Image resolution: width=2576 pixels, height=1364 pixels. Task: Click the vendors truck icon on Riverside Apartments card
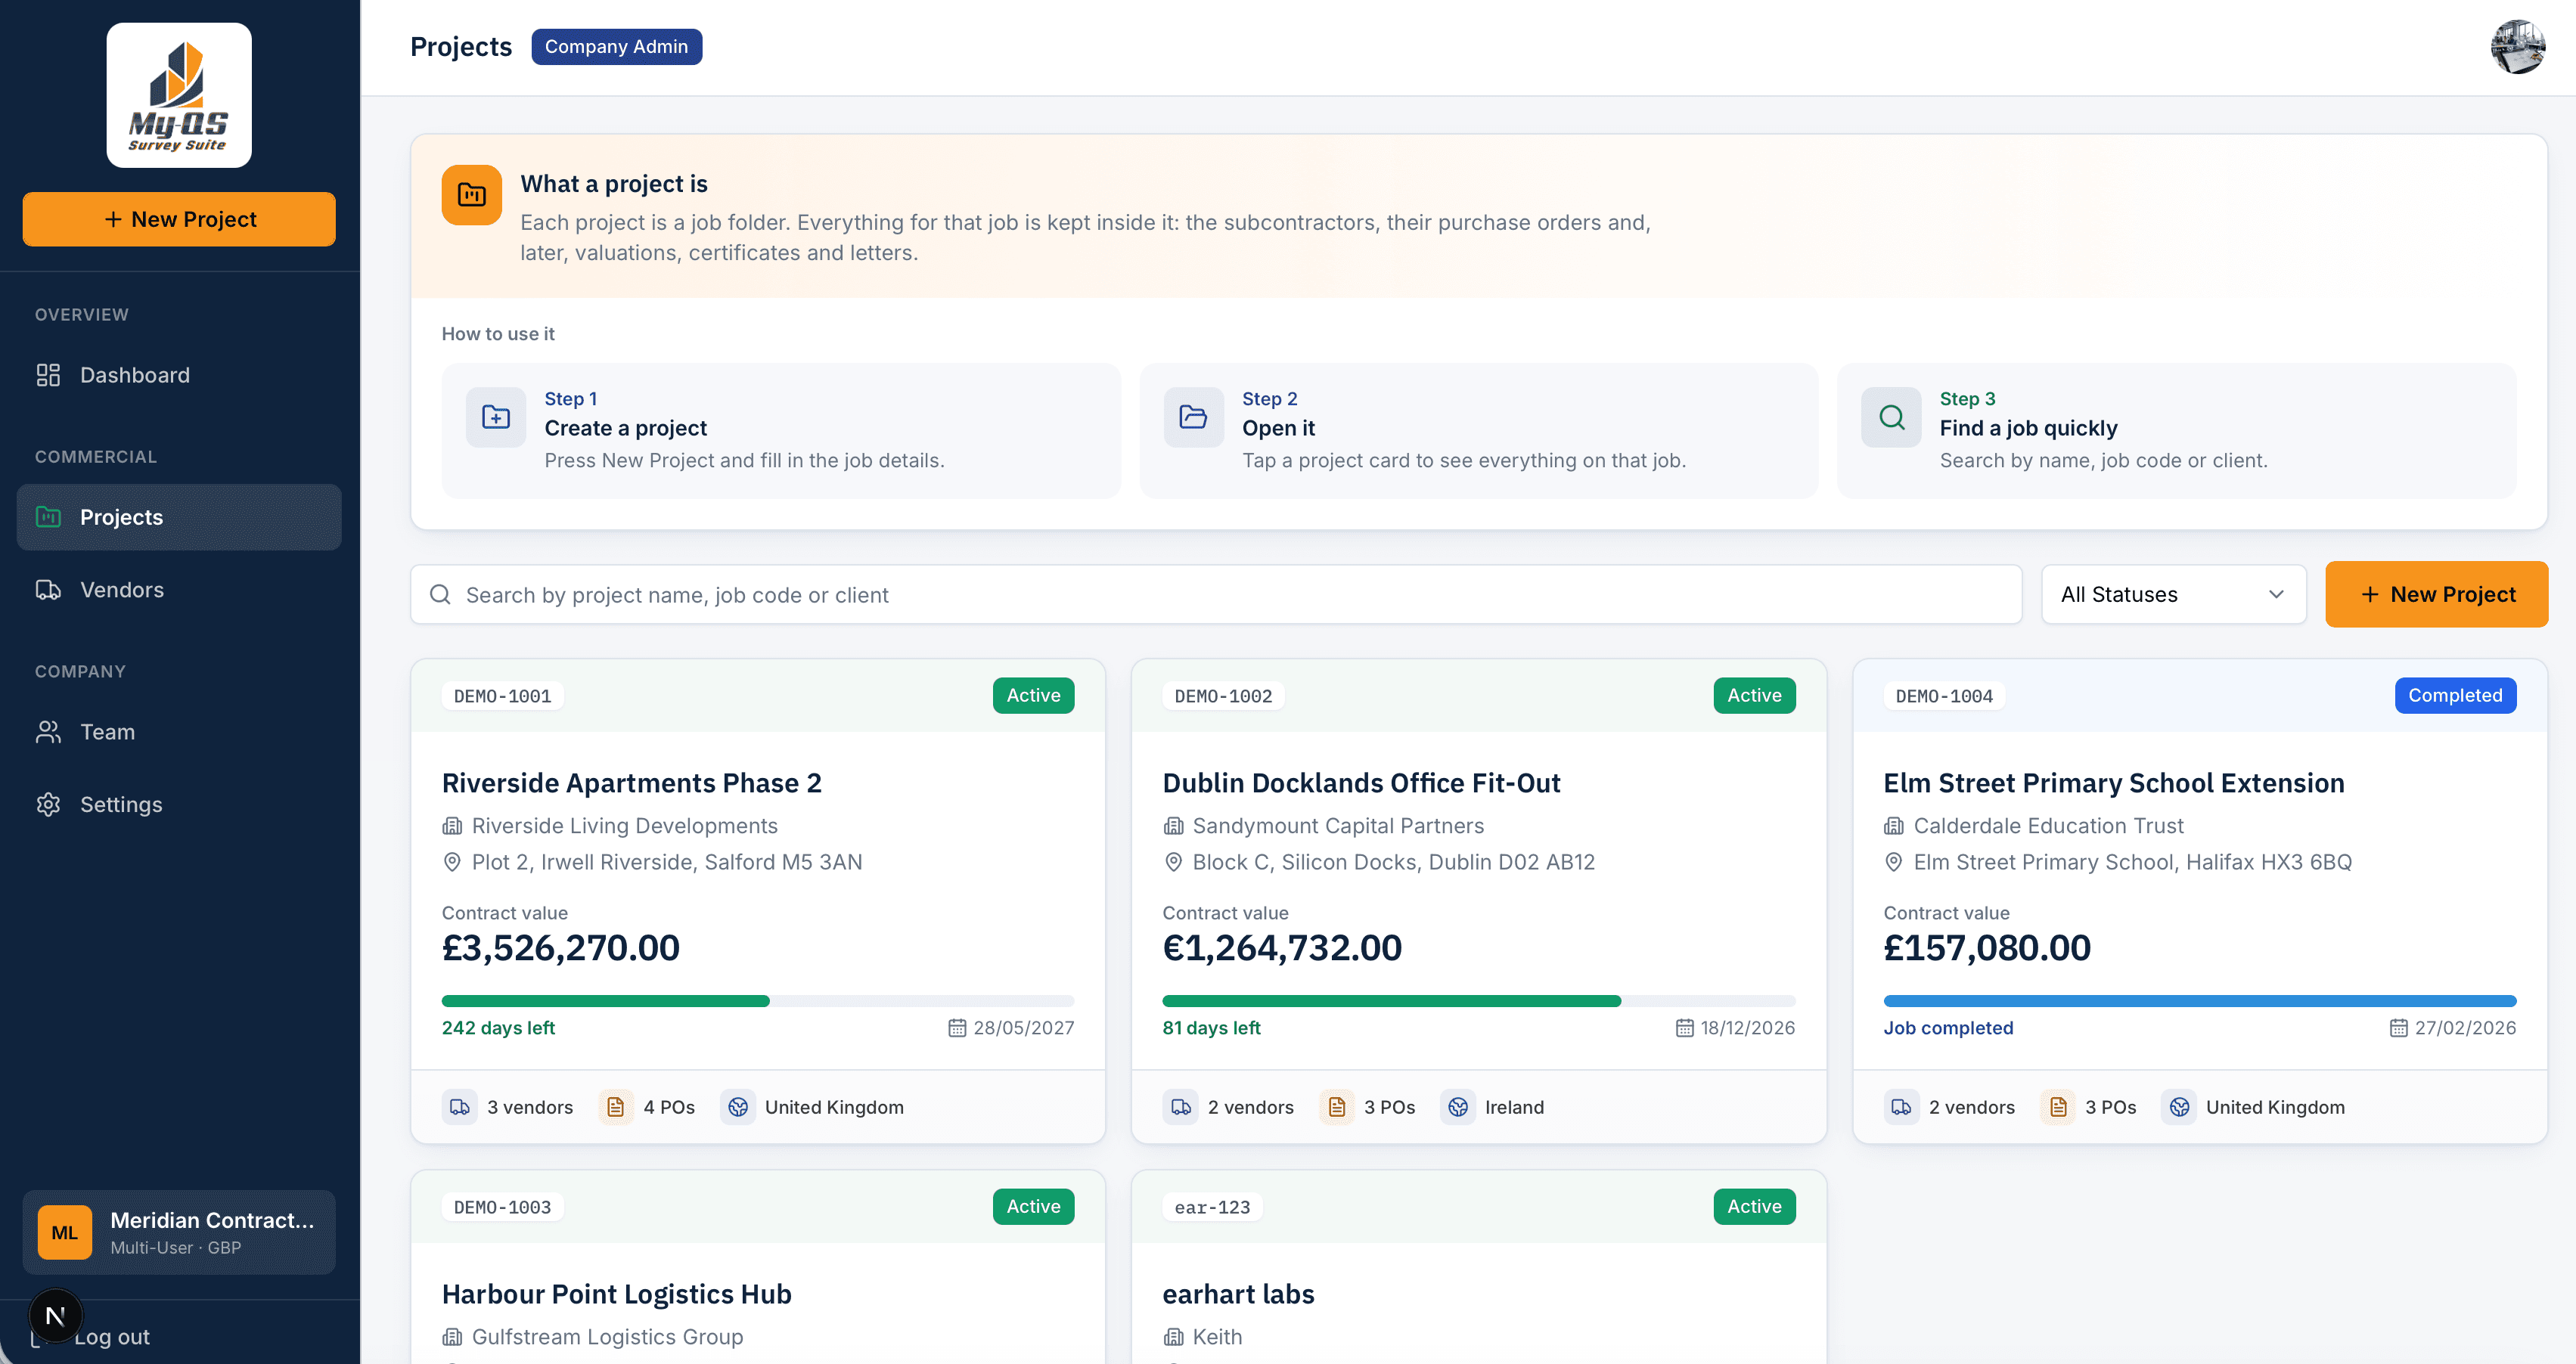[460, 1107]
